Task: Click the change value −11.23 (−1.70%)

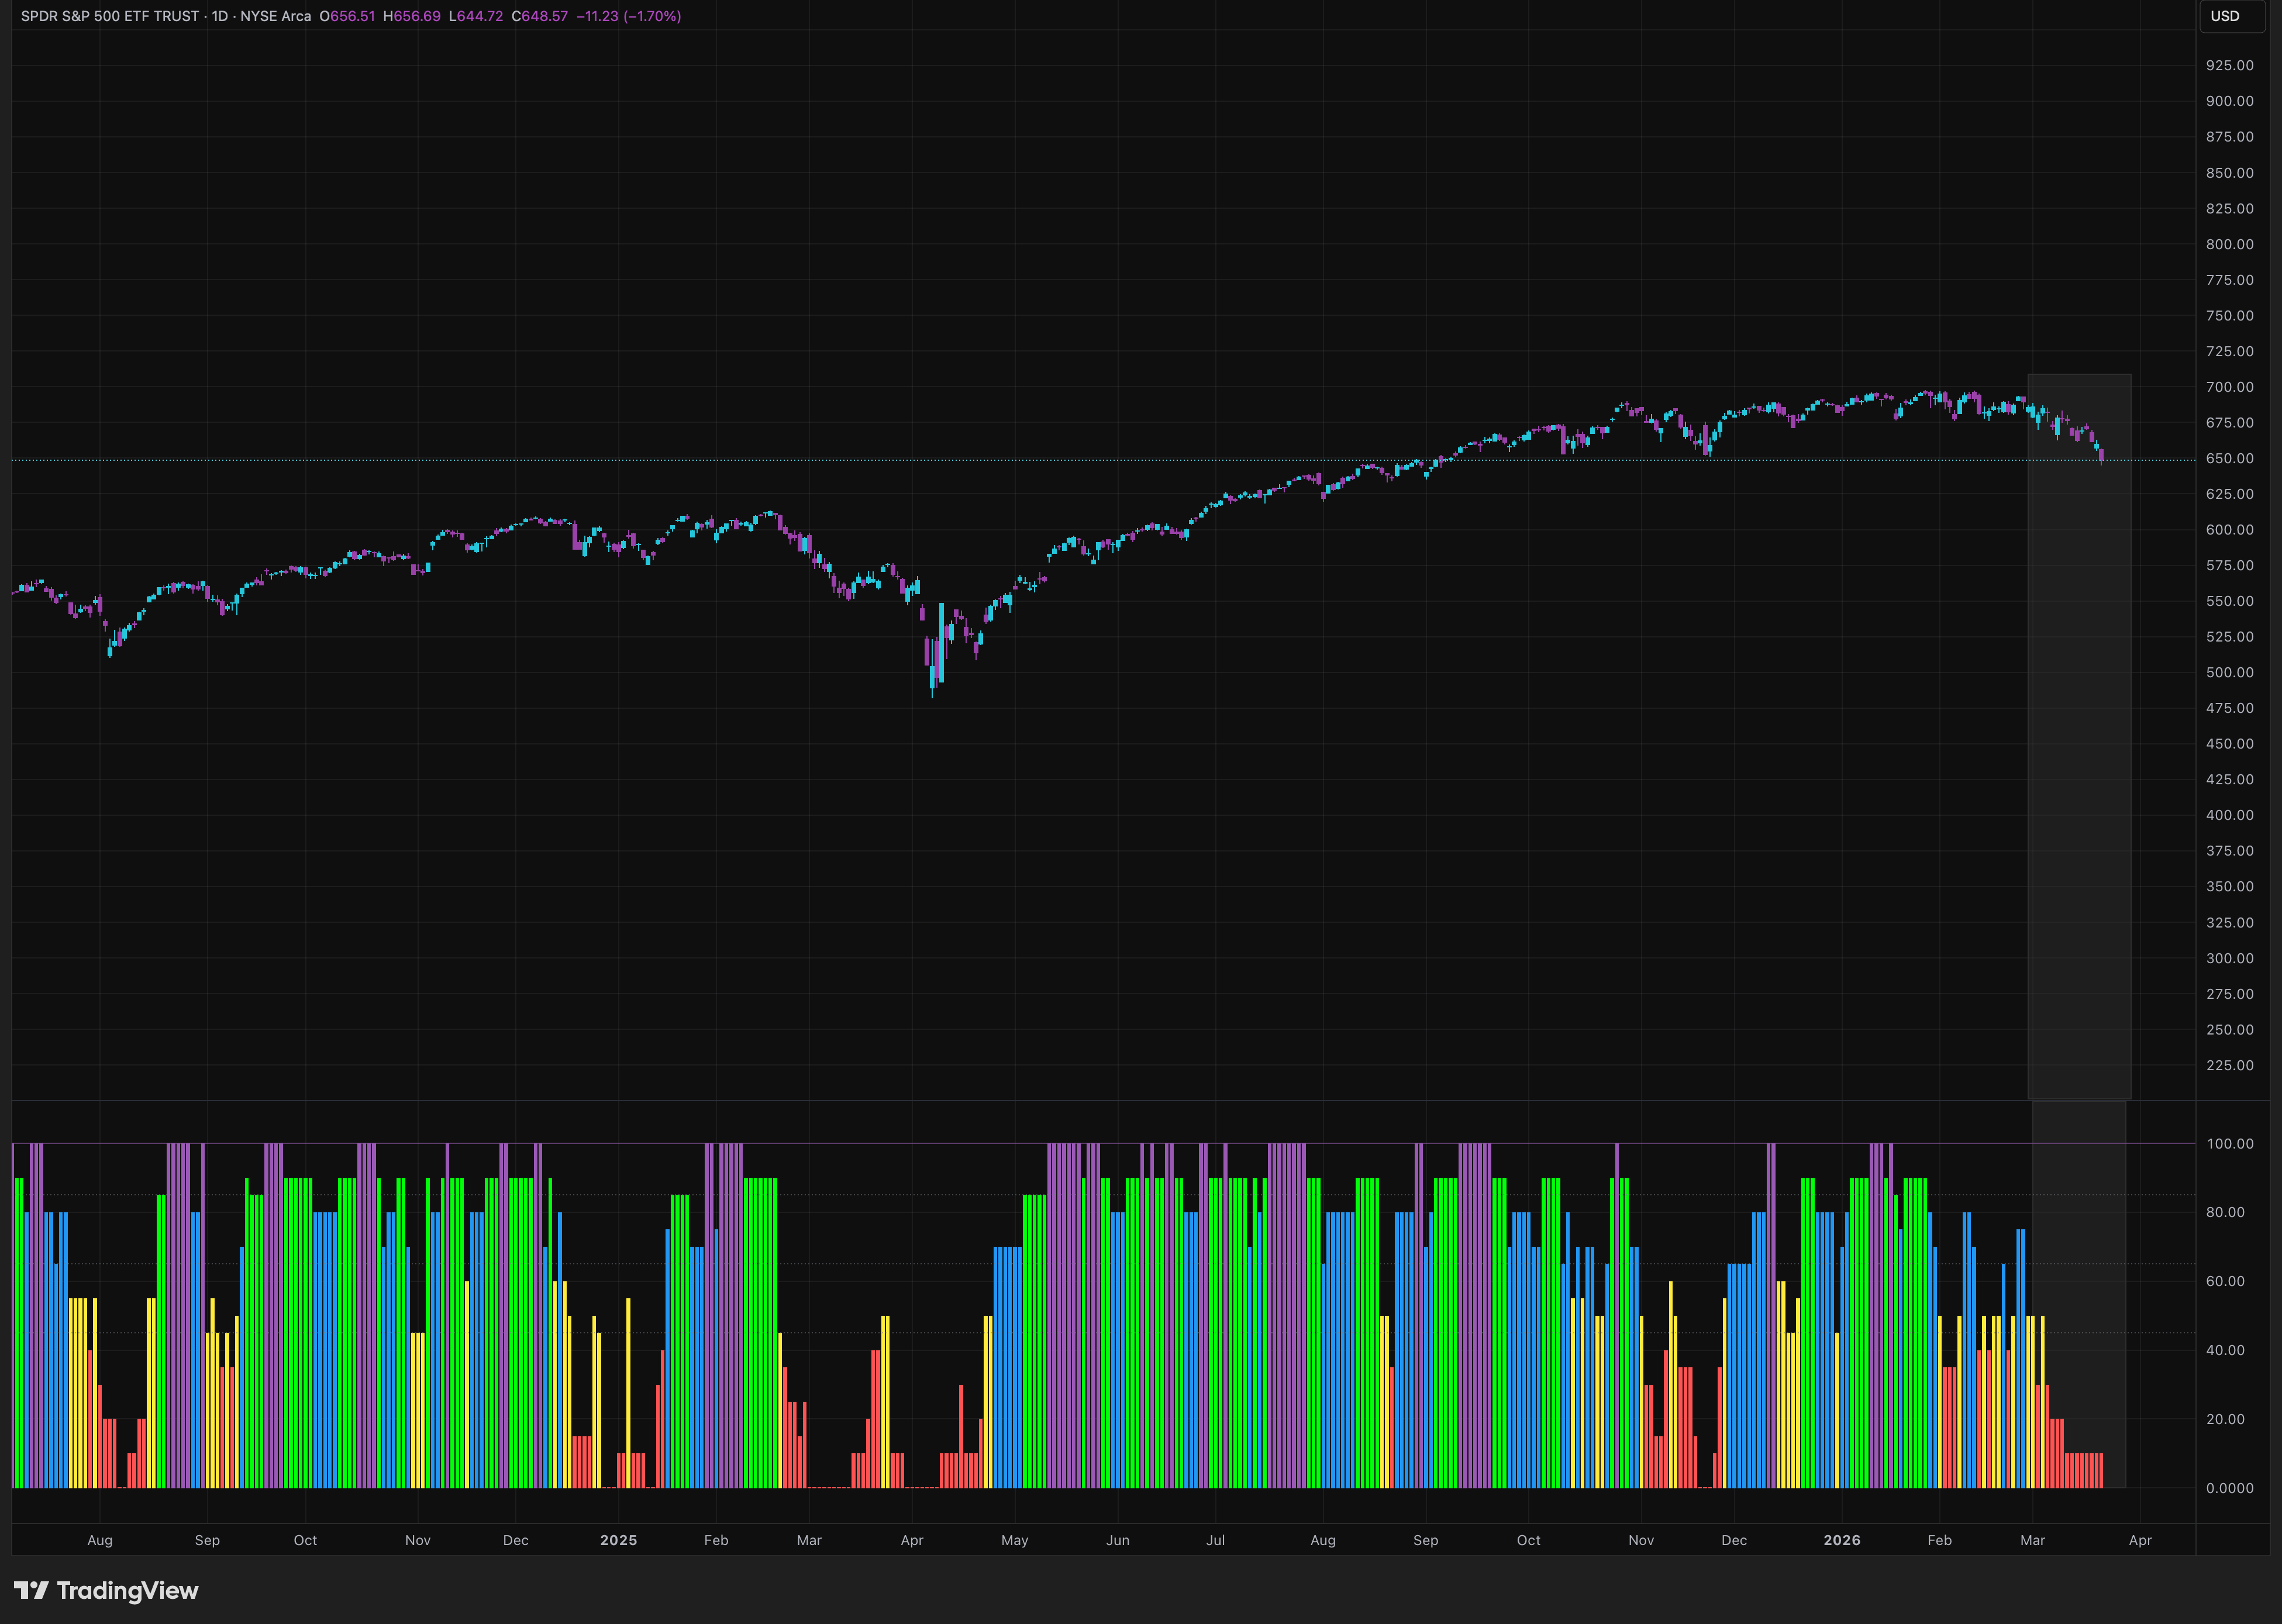Action: (x=628, y=16)
